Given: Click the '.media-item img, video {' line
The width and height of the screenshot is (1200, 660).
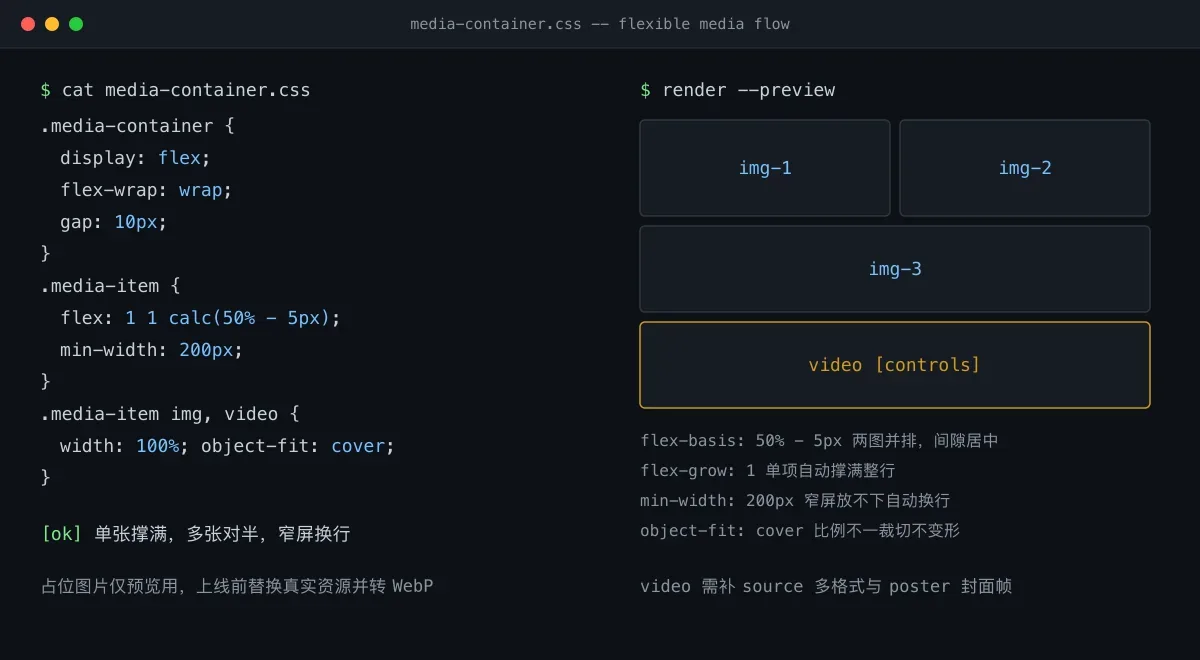Looking at the screenshot, I should pos(170,414).
